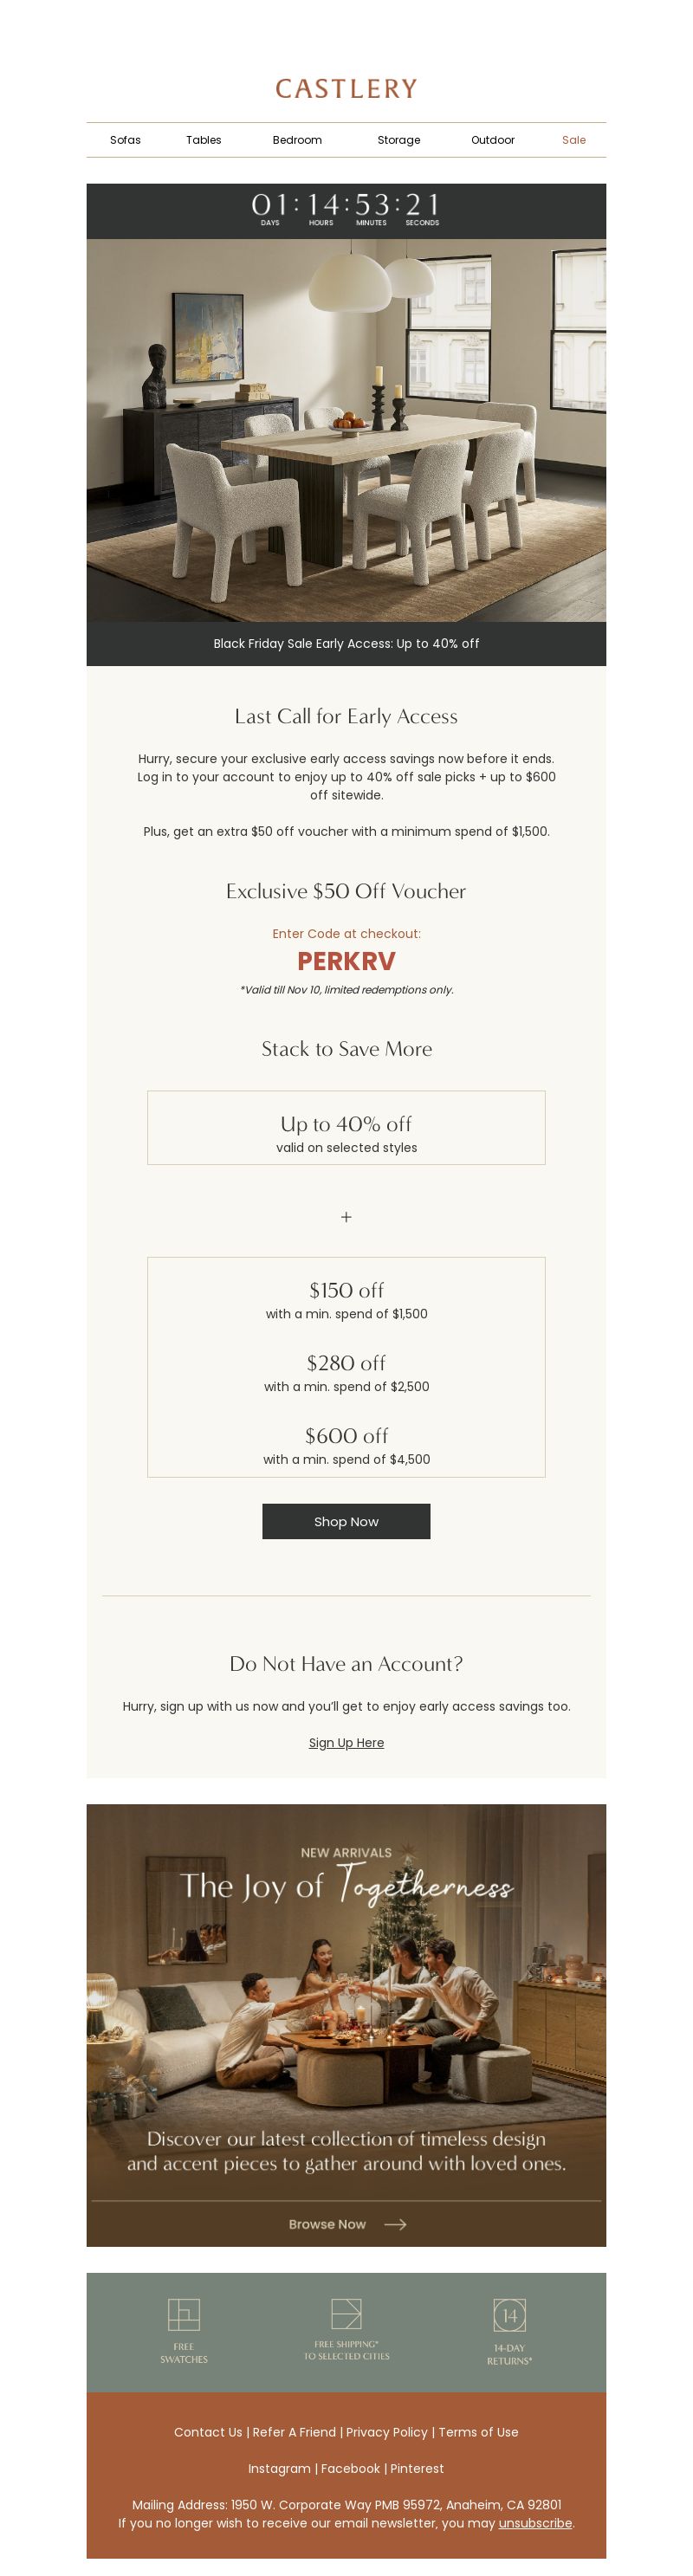View the Privacy Policy link
Image resolution: width=693 pixels, height=2576 pixels.
tap(387, 2432)
